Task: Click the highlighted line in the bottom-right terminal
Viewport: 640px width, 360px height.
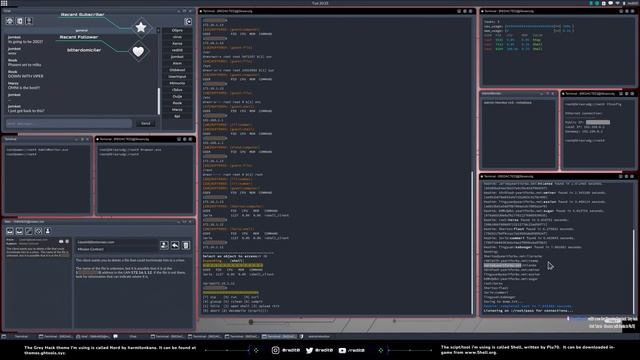Action: (x=502, y=265)
